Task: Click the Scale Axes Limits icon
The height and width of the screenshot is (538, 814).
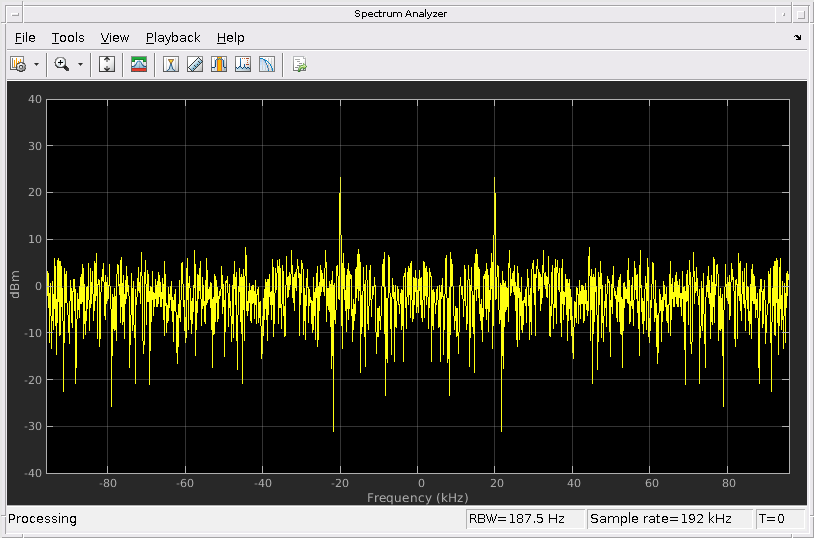Action: [x=108, y=64]
